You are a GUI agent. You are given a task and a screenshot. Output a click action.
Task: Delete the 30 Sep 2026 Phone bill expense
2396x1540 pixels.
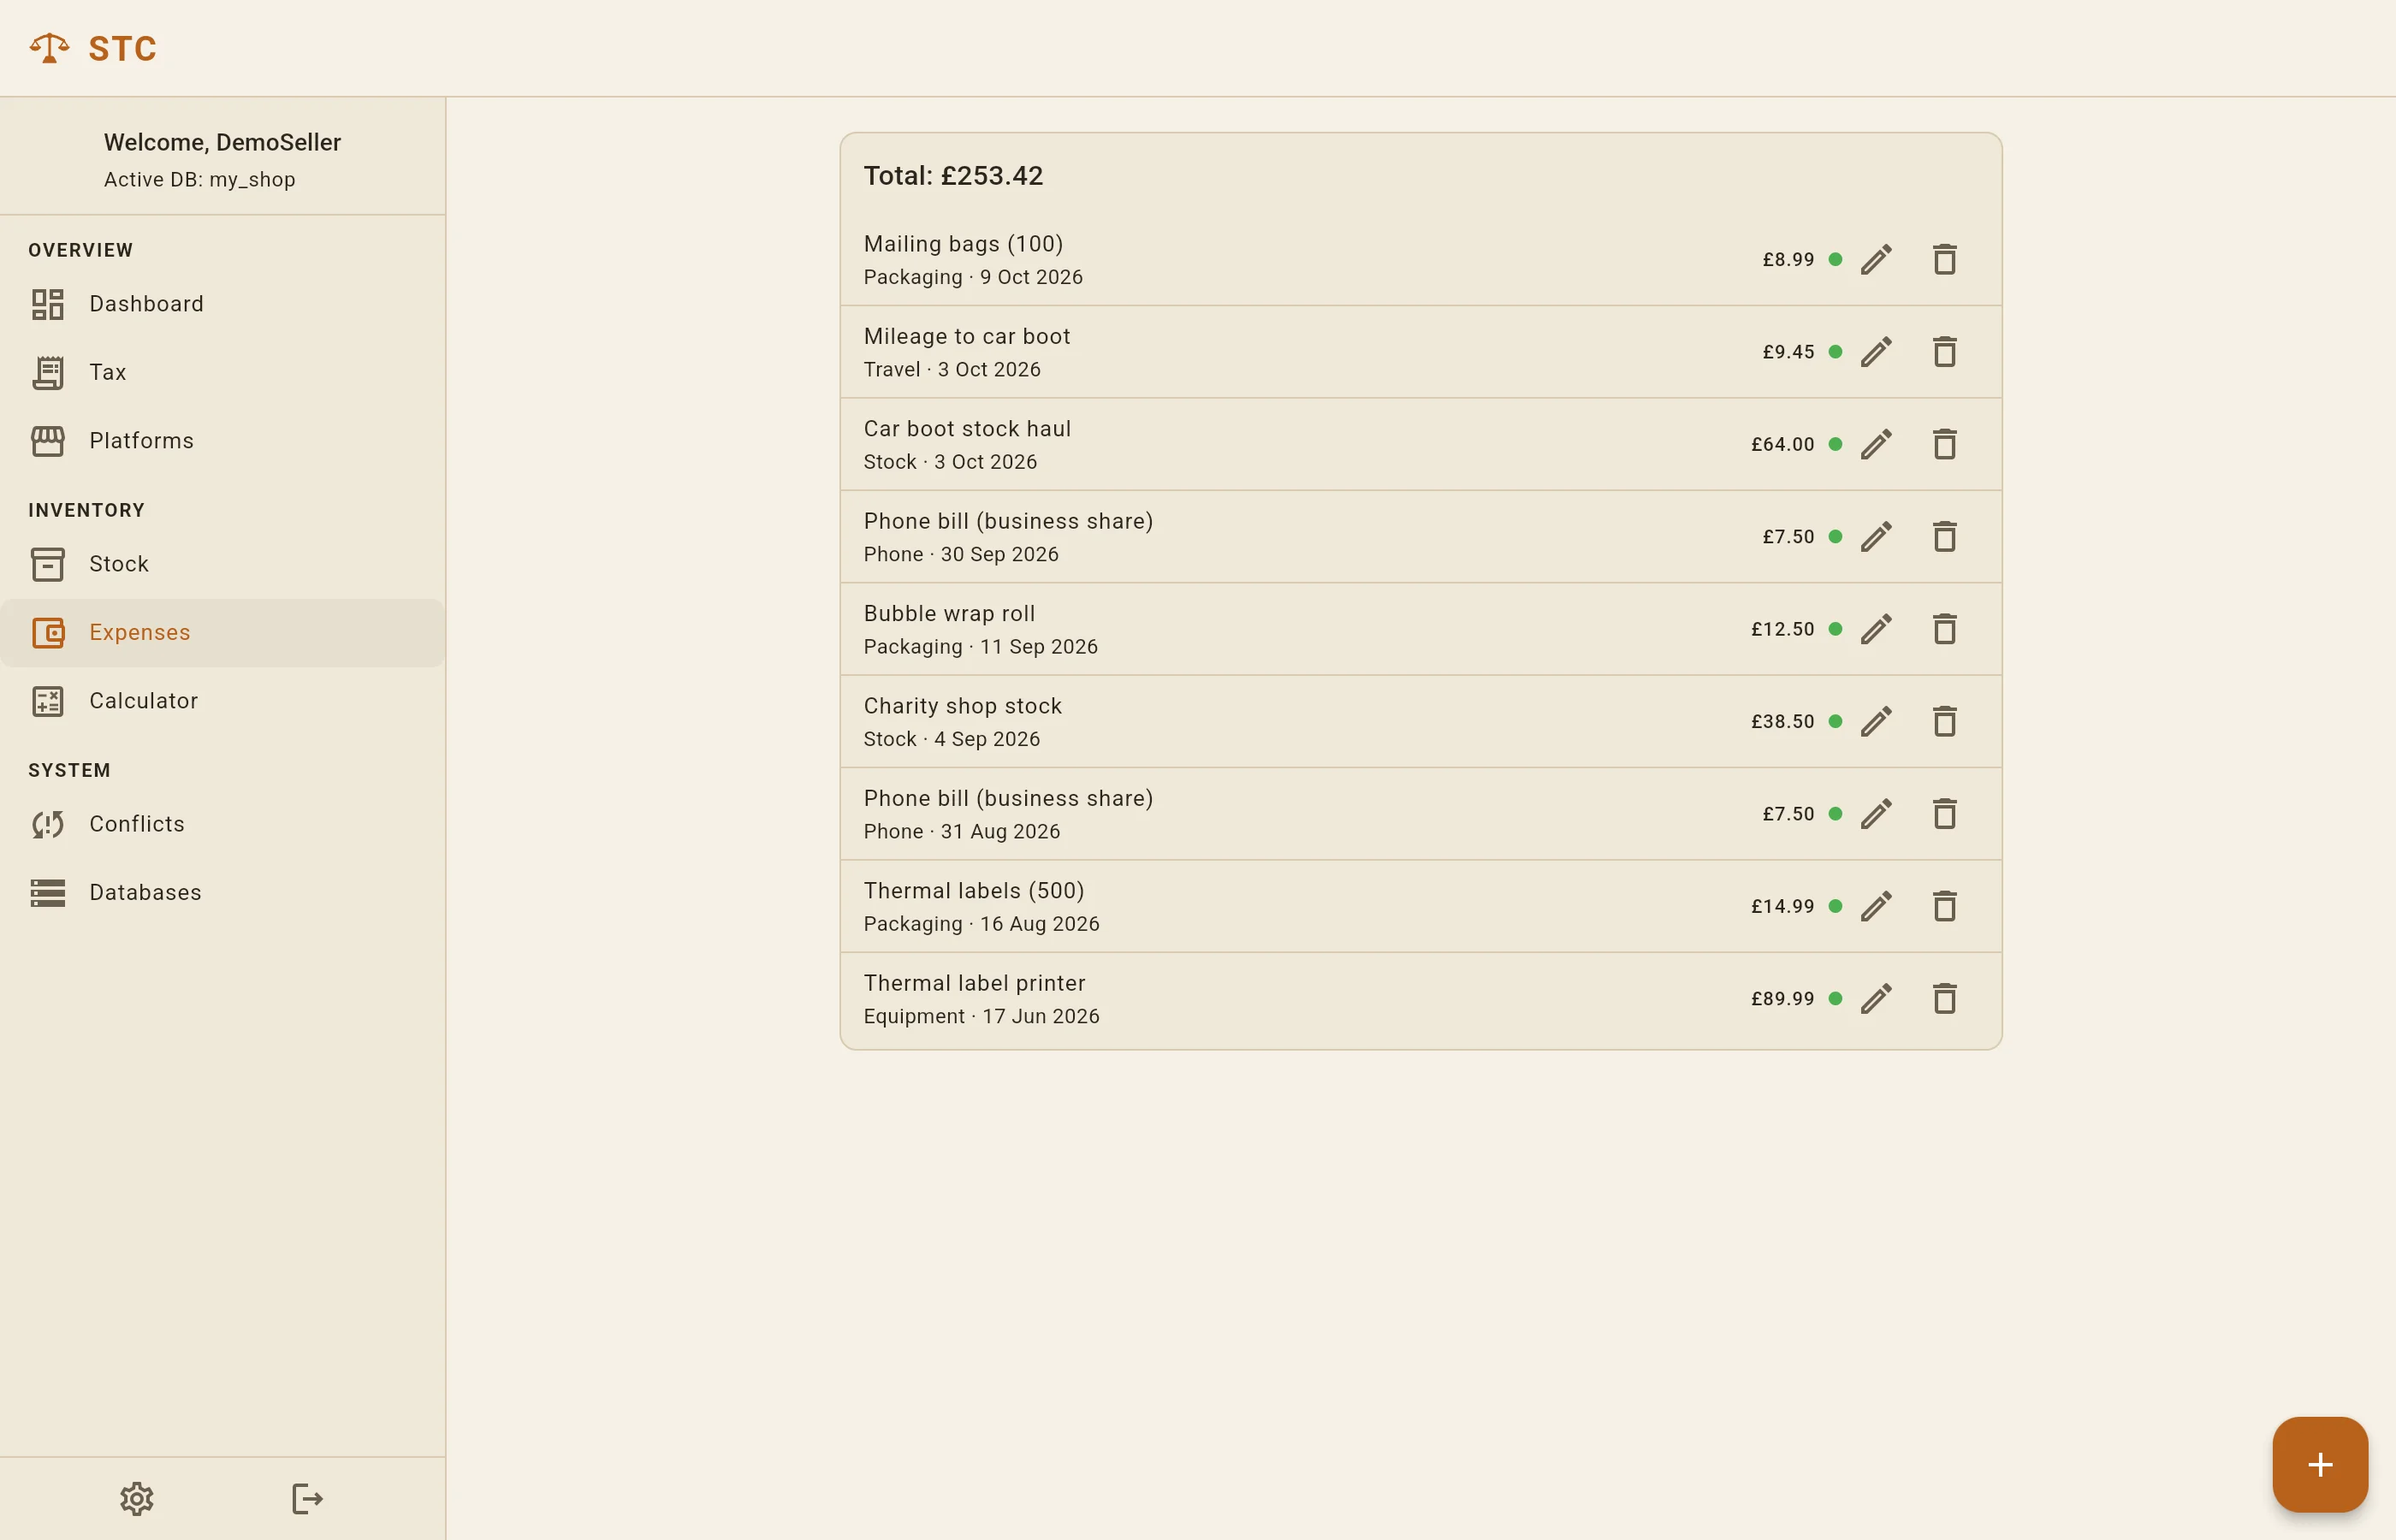tap(1944, 537)
